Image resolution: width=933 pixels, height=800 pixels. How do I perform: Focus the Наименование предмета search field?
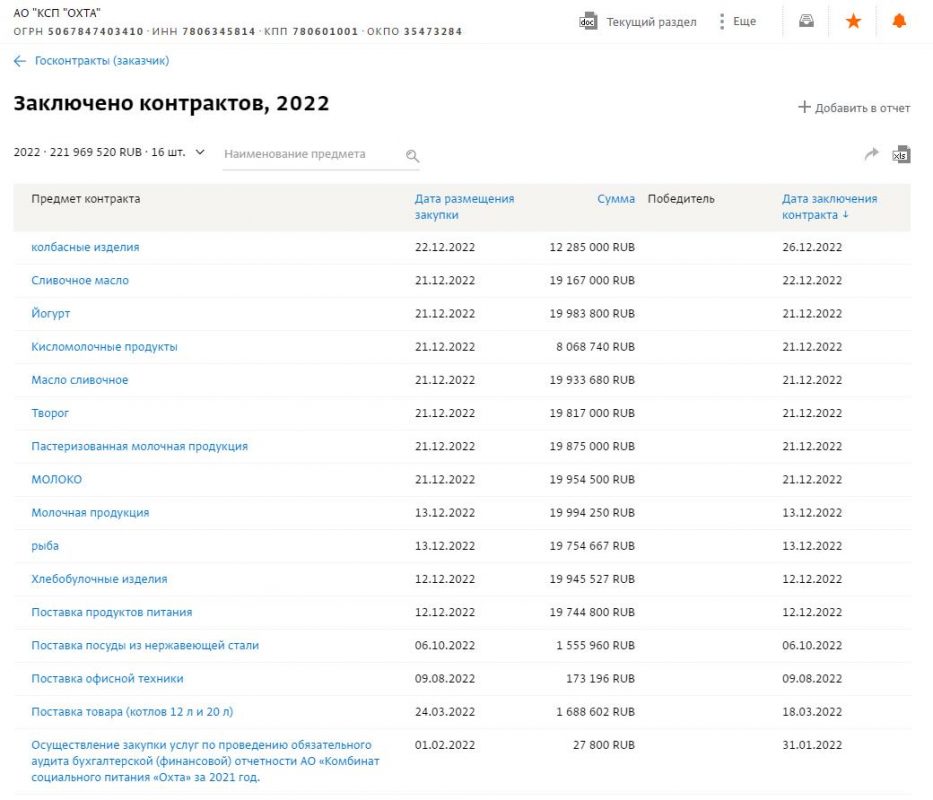coord(310,155)
